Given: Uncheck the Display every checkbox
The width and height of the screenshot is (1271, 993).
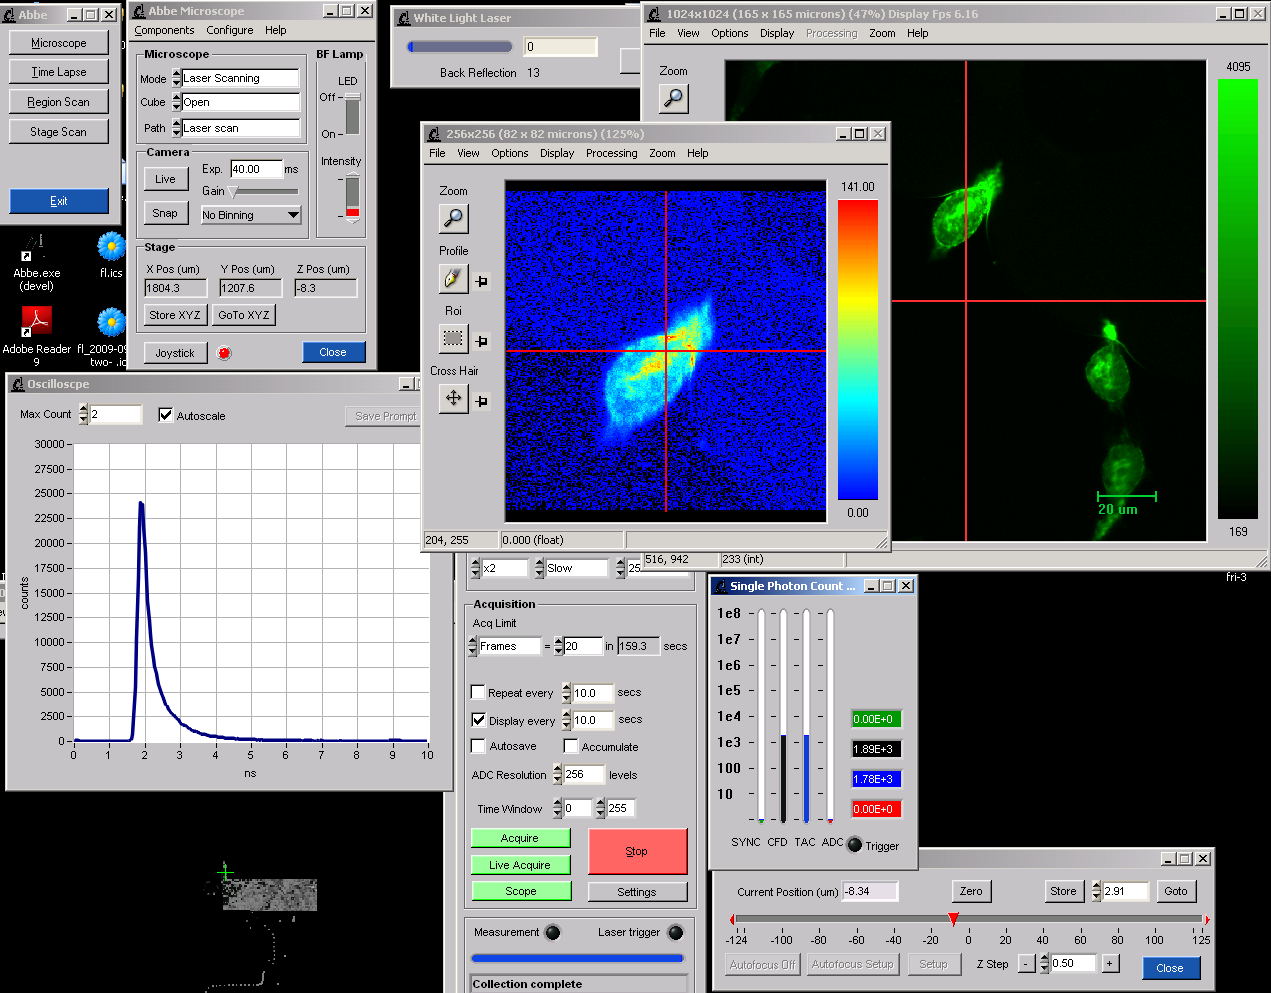Looking at the screenshot, I should pos(478,720).
